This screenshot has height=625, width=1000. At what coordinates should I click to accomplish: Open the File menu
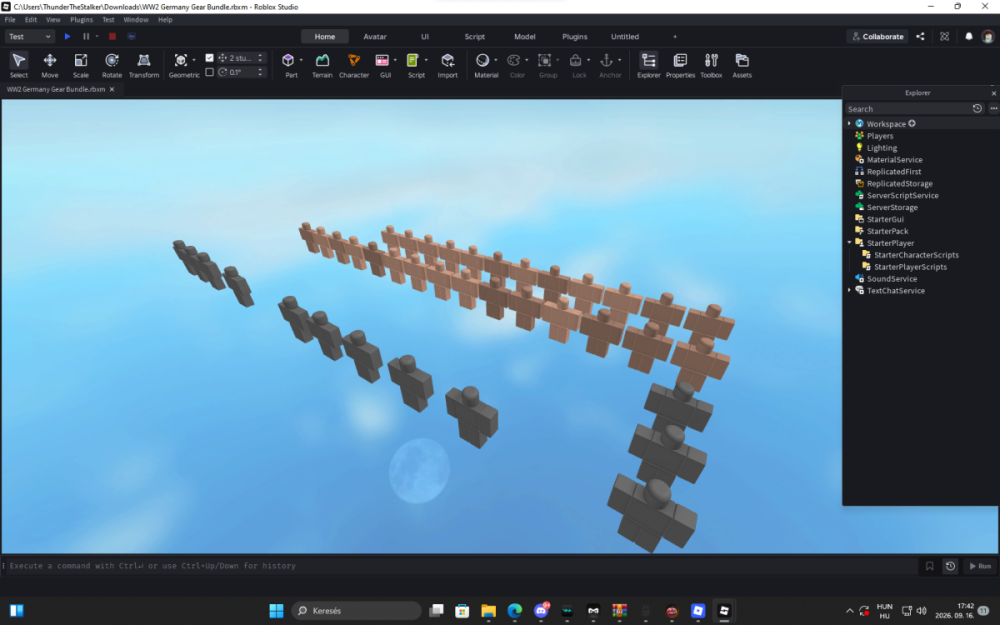(10, 20)
